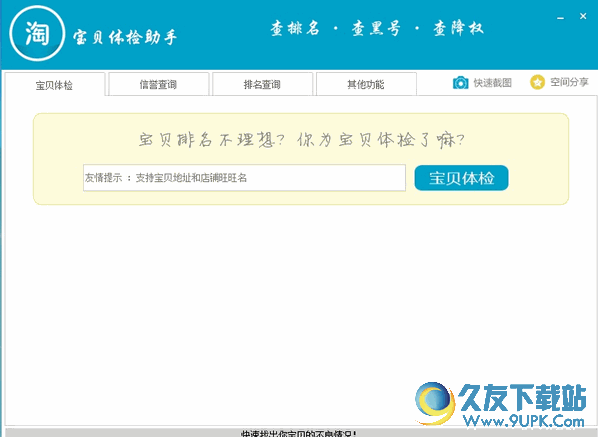Image resolution: width=598 pixels, height=437 pixels.
Task: Click the 查黑号 header slogan
Action: pyautogui.click(x=376, y=29)
